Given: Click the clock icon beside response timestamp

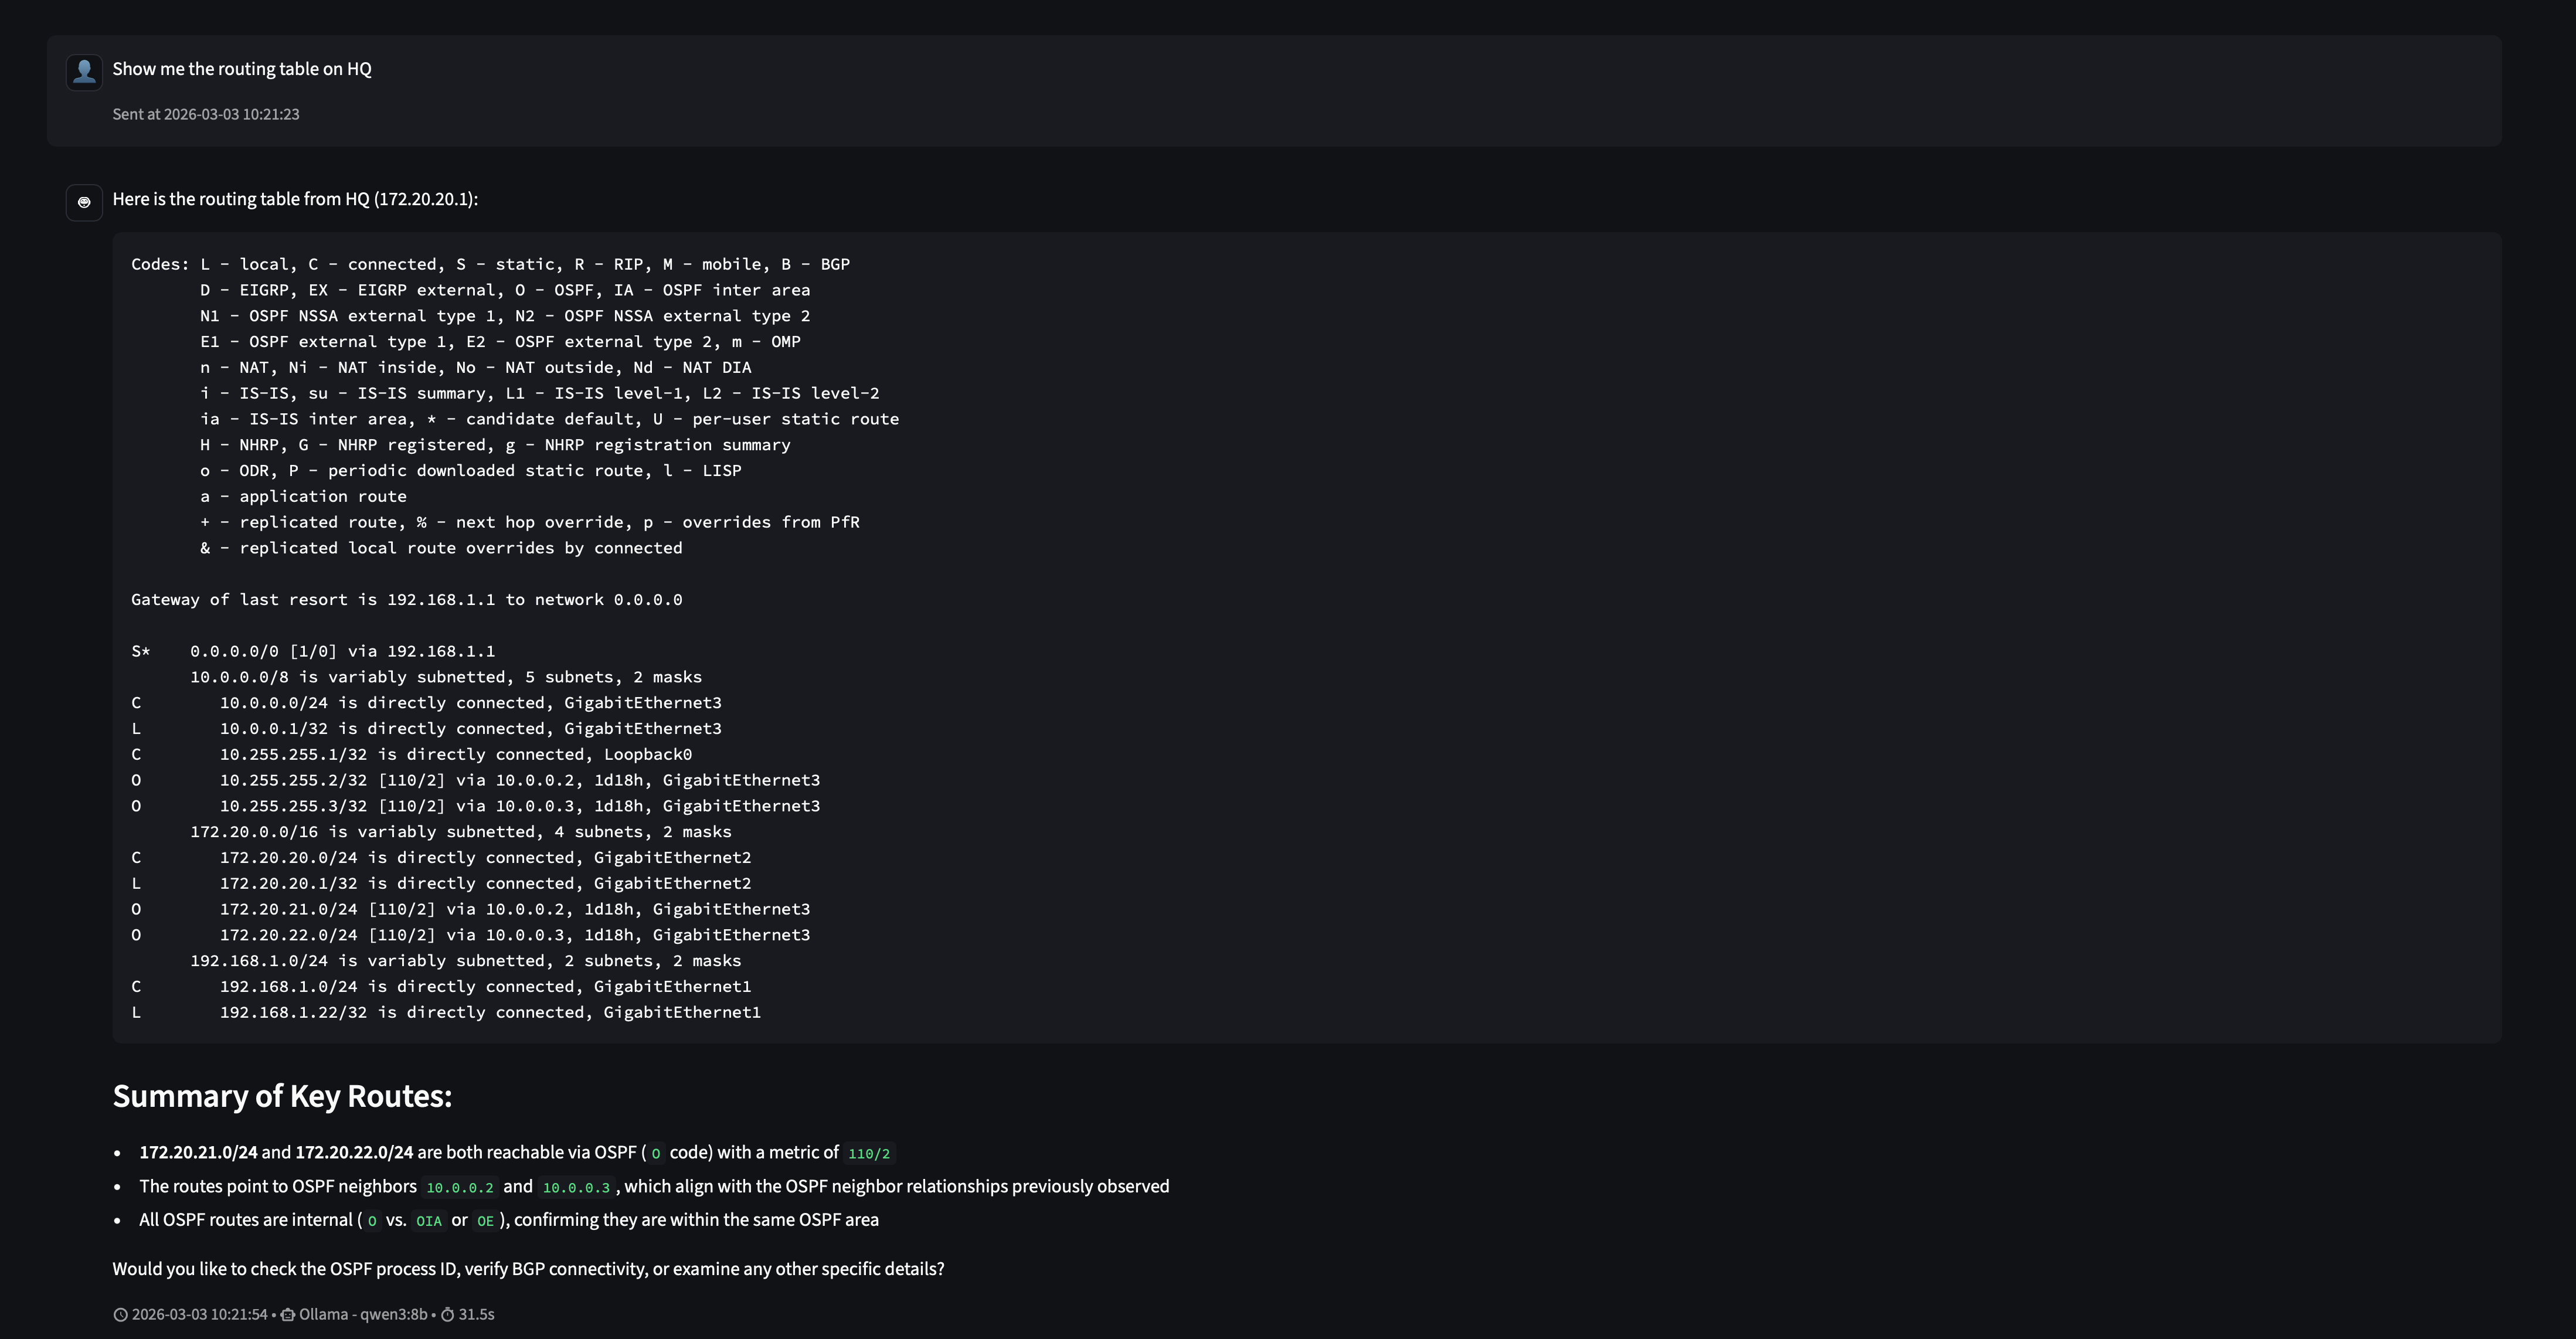Looking at the screenshot, I should click(120, 1315).
